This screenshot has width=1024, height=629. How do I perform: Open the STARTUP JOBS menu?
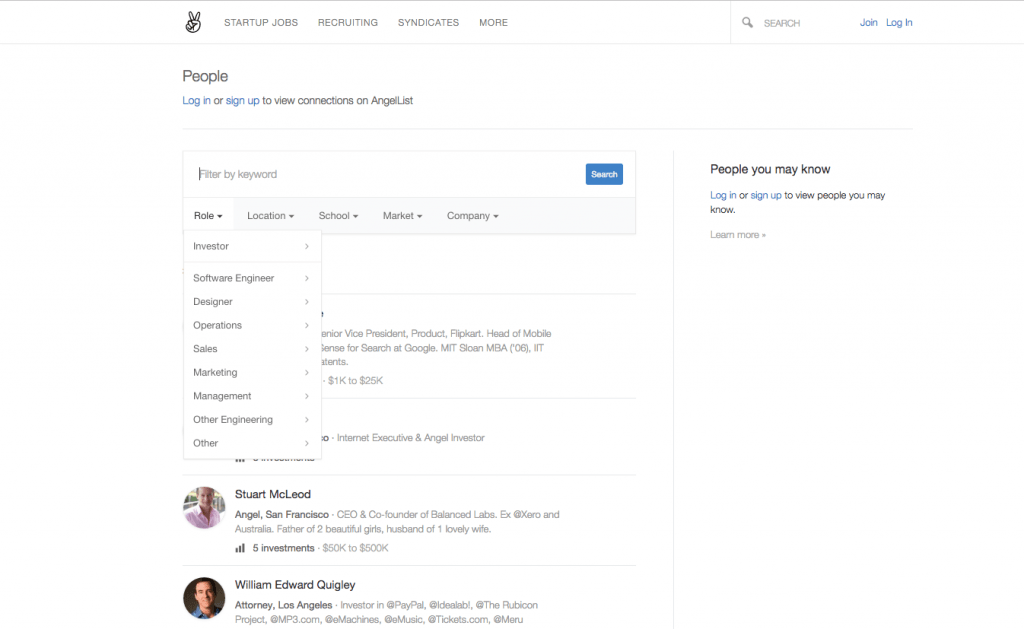tap(260, 22)
